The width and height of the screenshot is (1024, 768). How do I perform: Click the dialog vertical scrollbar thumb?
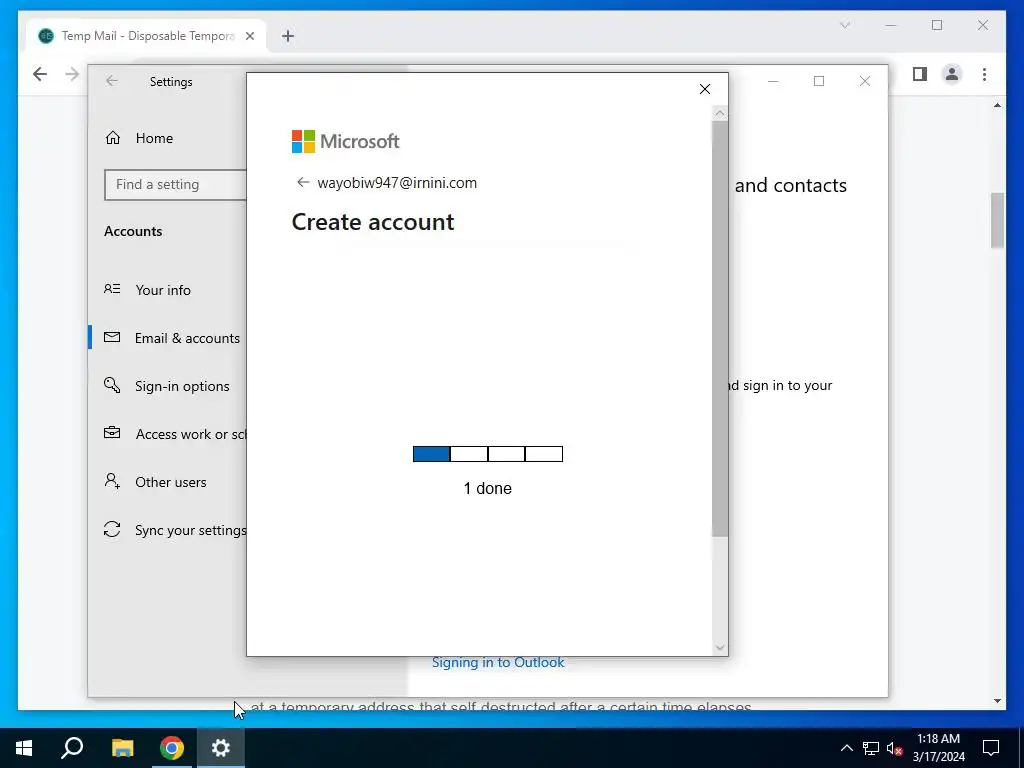coord(720,328)
